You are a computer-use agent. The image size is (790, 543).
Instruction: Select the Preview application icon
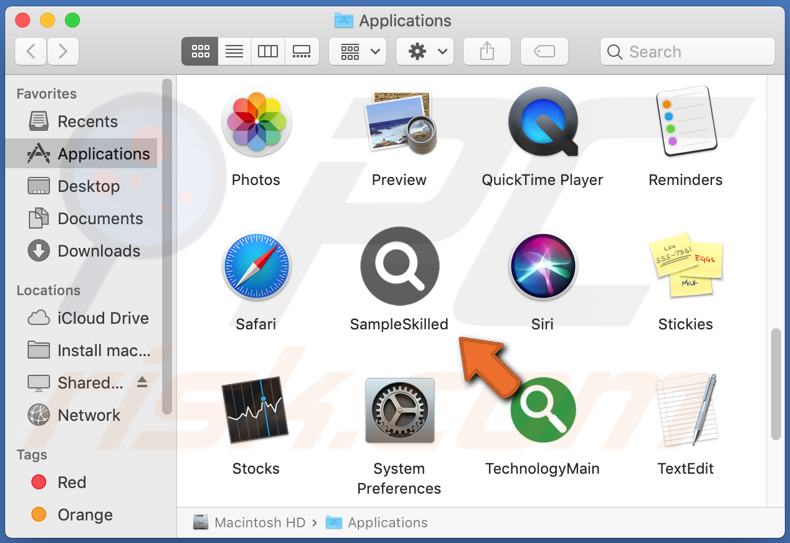click(401, 122)
